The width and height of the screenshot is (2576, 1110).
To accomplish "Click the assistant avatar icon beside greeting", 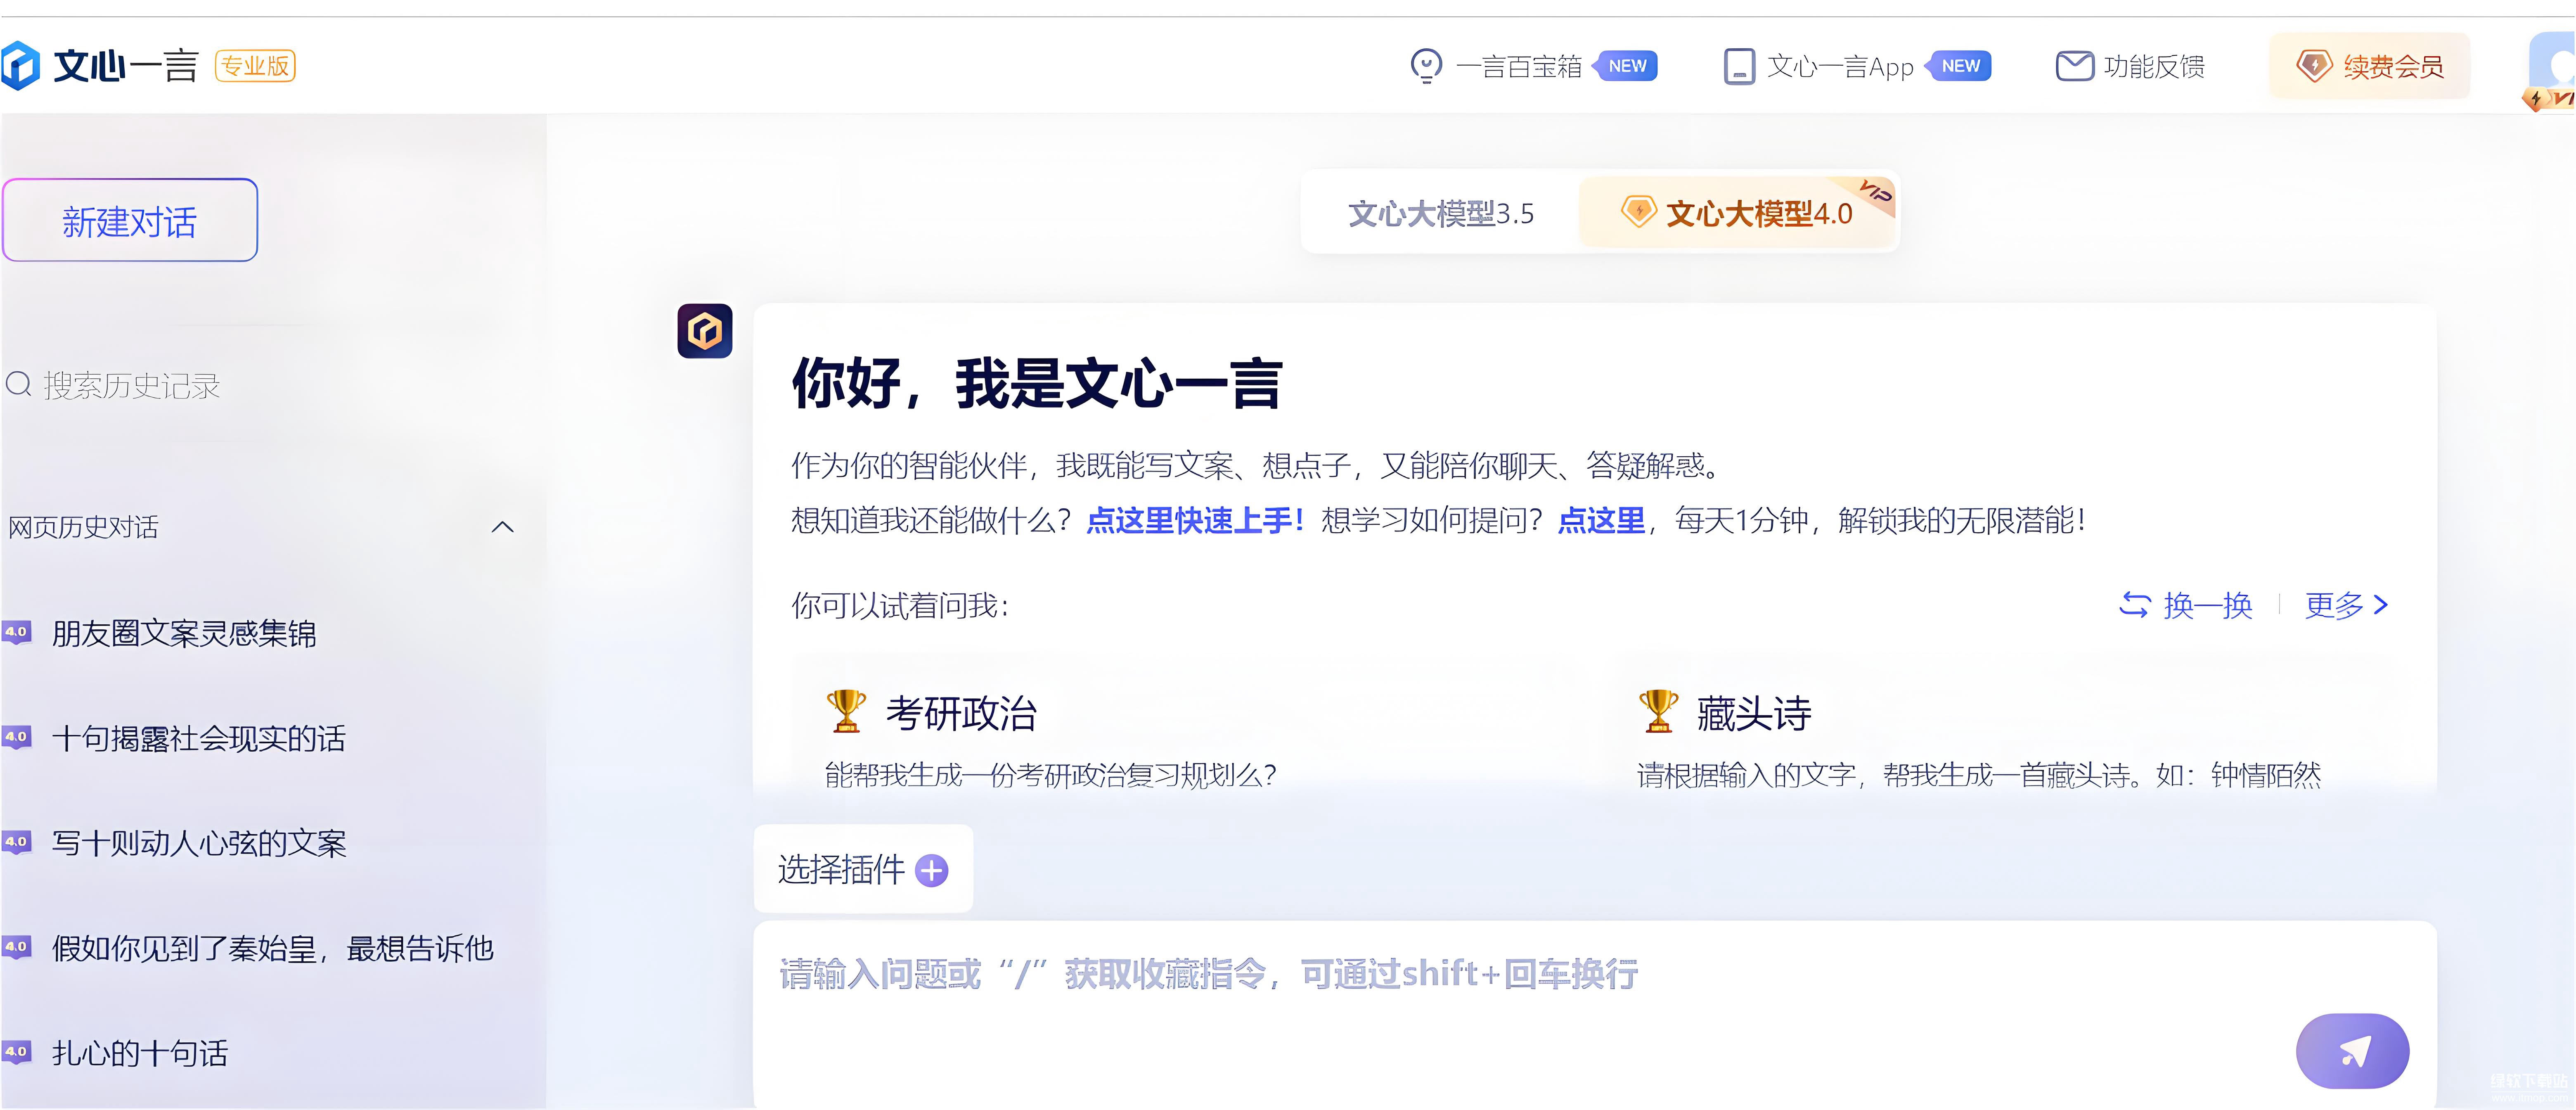I will [x=705, y=331].
